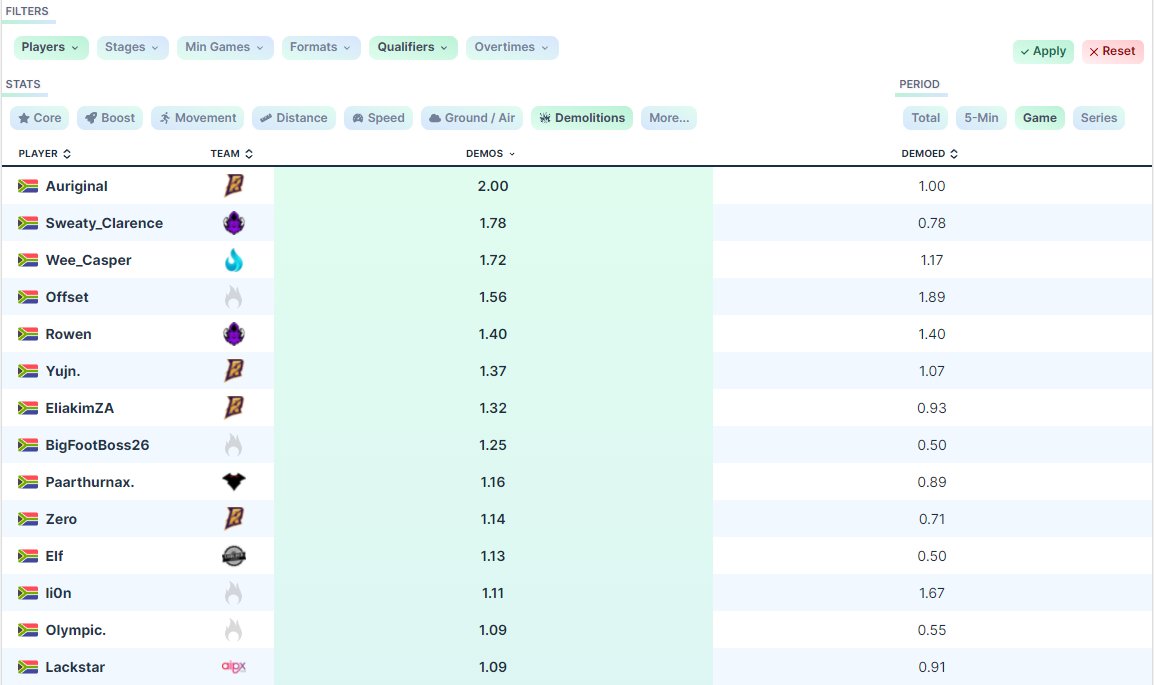Screen dimensions: 1154x685
Task: Switch to the Series period tab
Action: point(1098,117)
